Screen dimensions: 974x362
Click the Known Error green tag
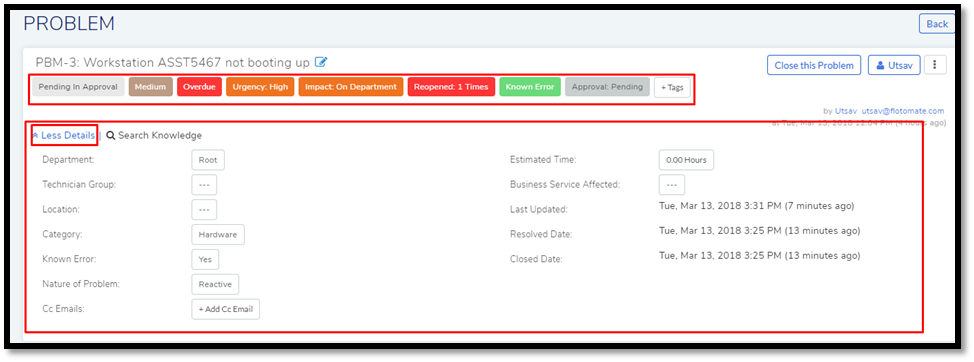tap(530, 87)
